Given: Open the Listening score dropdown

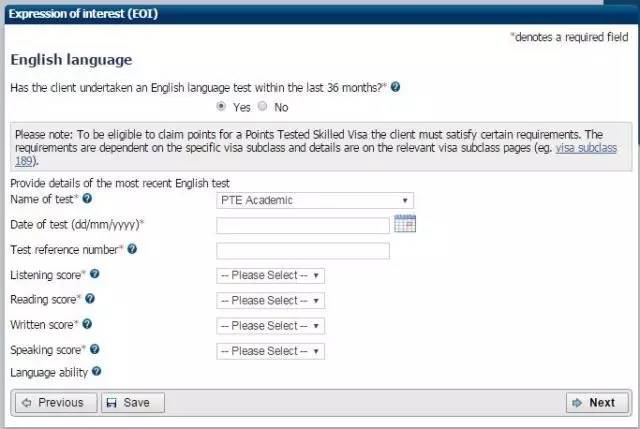Looking at the screenshot, I should pyautogui.click(x=271, y=276).
